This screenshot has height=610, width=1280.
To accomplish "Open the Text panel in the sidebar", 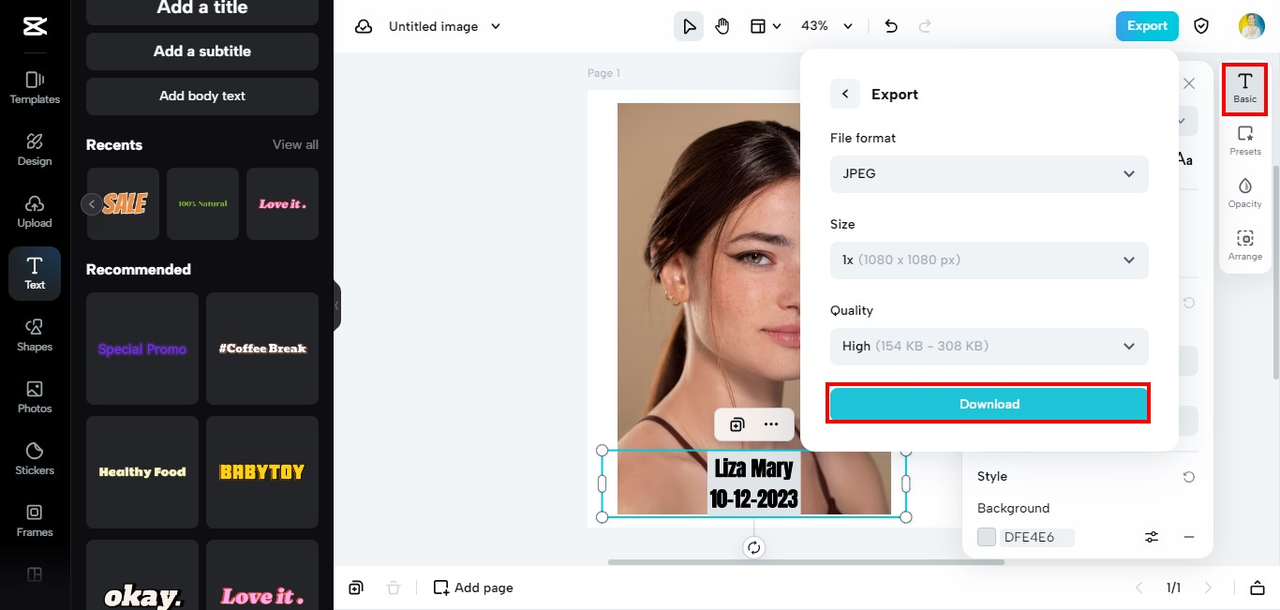I will pos(34,272).
